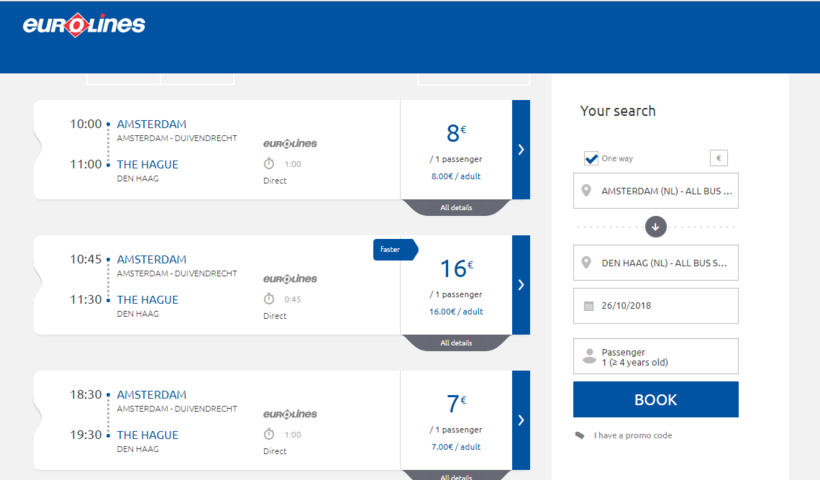Open calendar icon for 26/10/2018

pyautogui.click(x=588, y=306)
